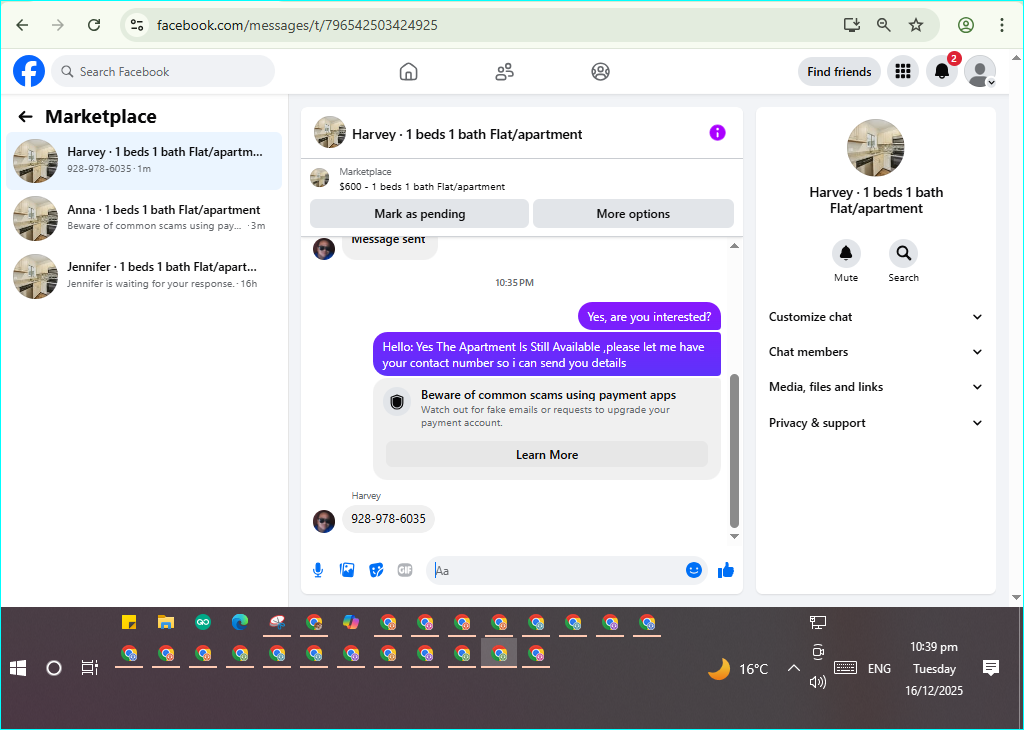Install app icon in address bar

click(x=852, y=25)
